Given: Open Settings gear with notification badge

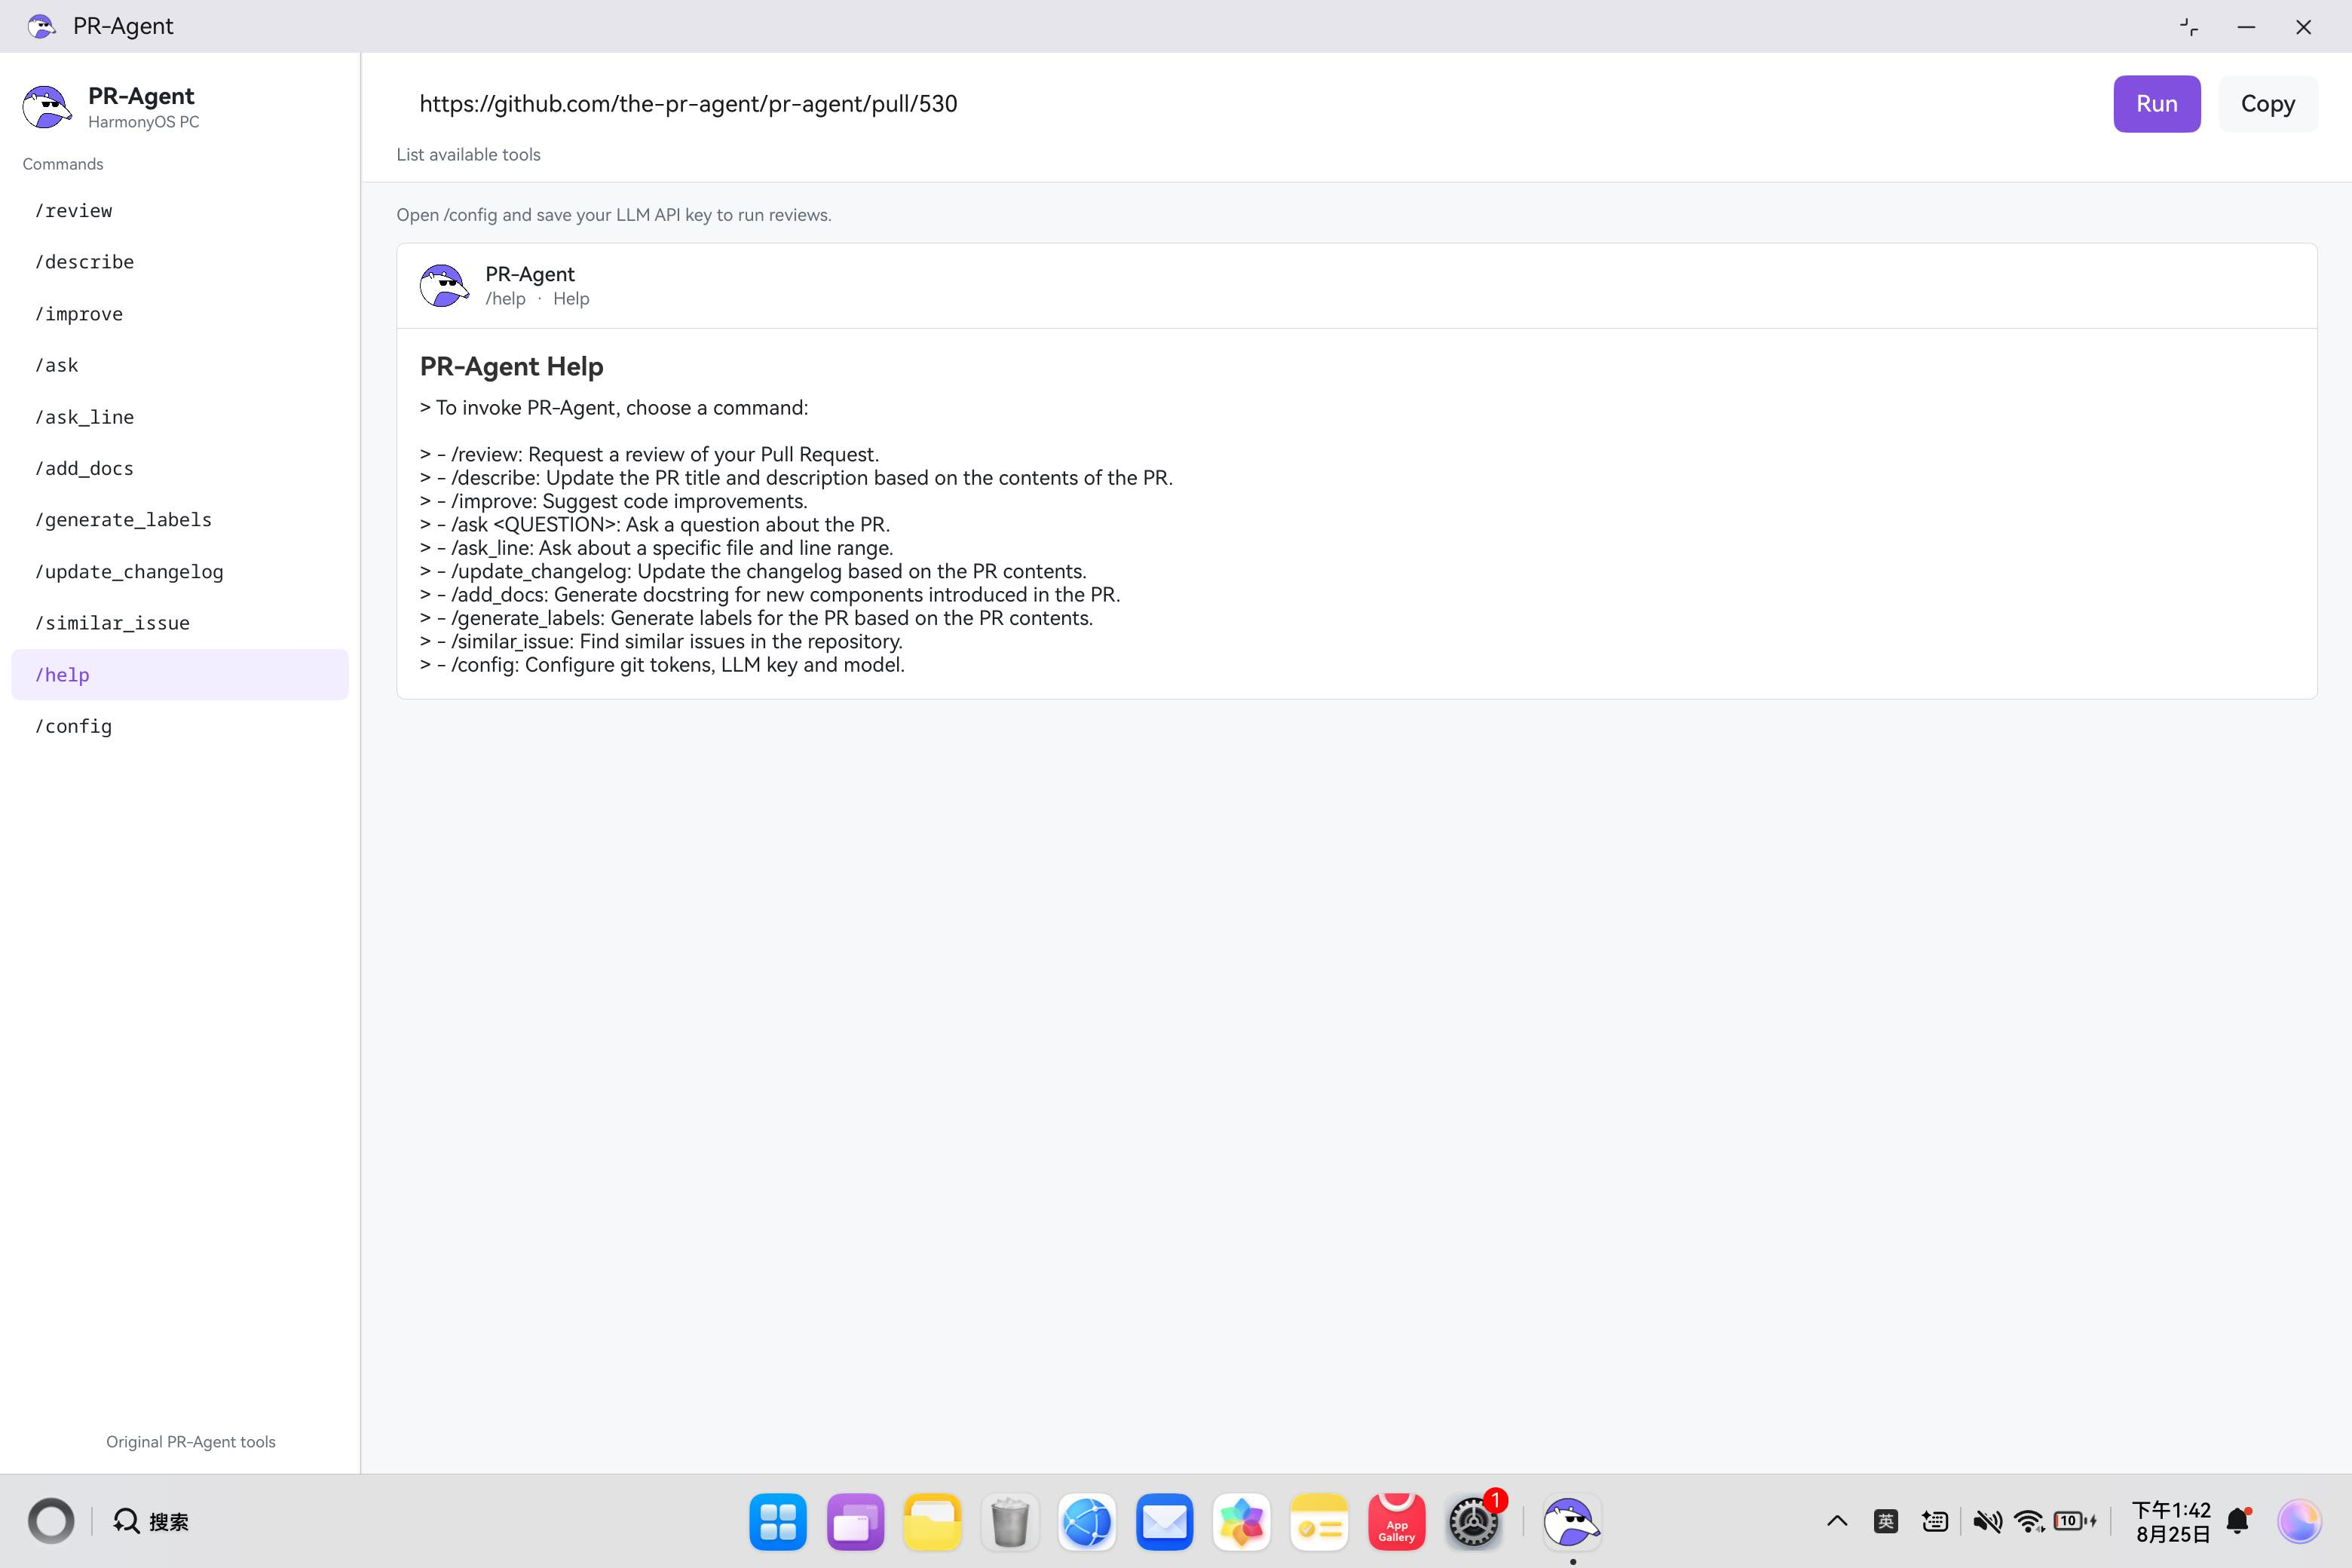Looking at the screenshot, I should point(1473,1521).
